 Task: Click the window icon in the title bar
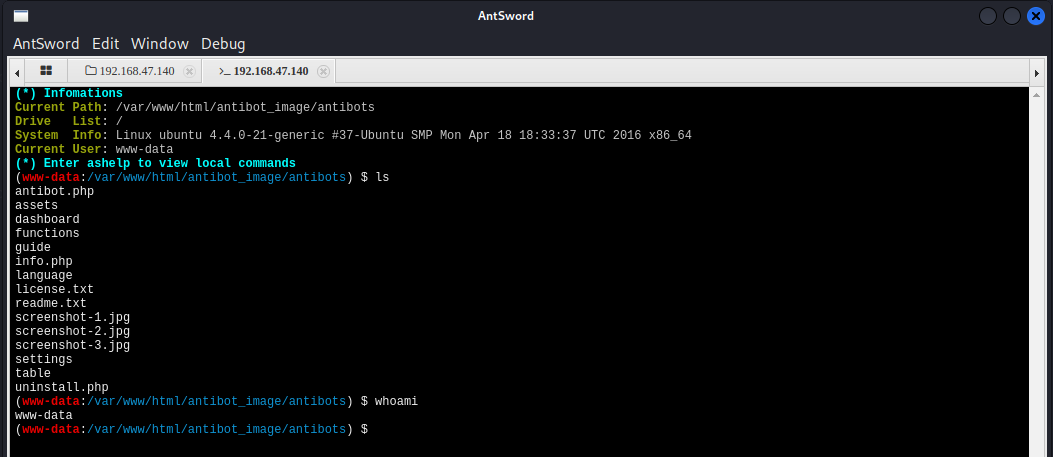21,15
